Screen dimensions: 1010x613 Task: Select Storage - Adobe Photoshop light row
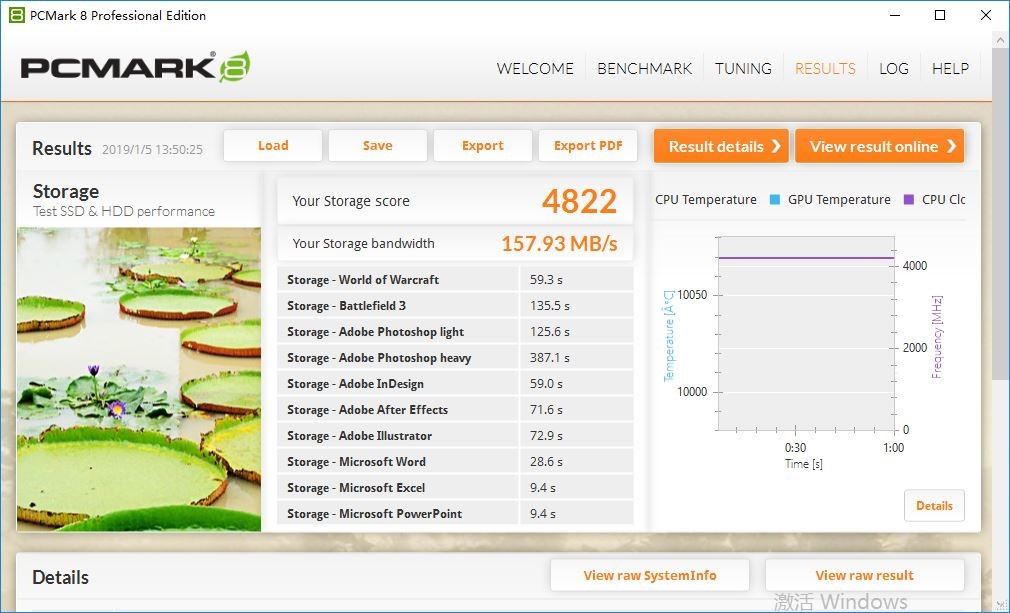coord(455,332)
